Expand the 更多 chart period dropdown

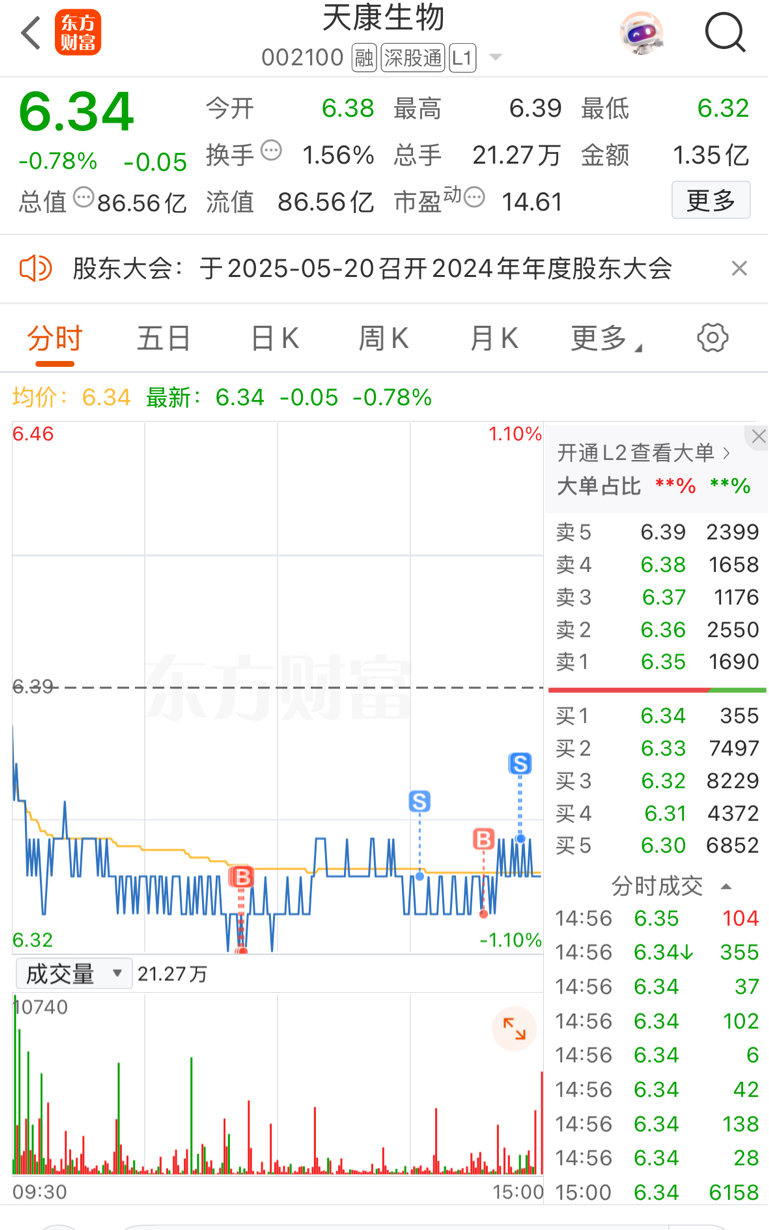coord(607,339)
